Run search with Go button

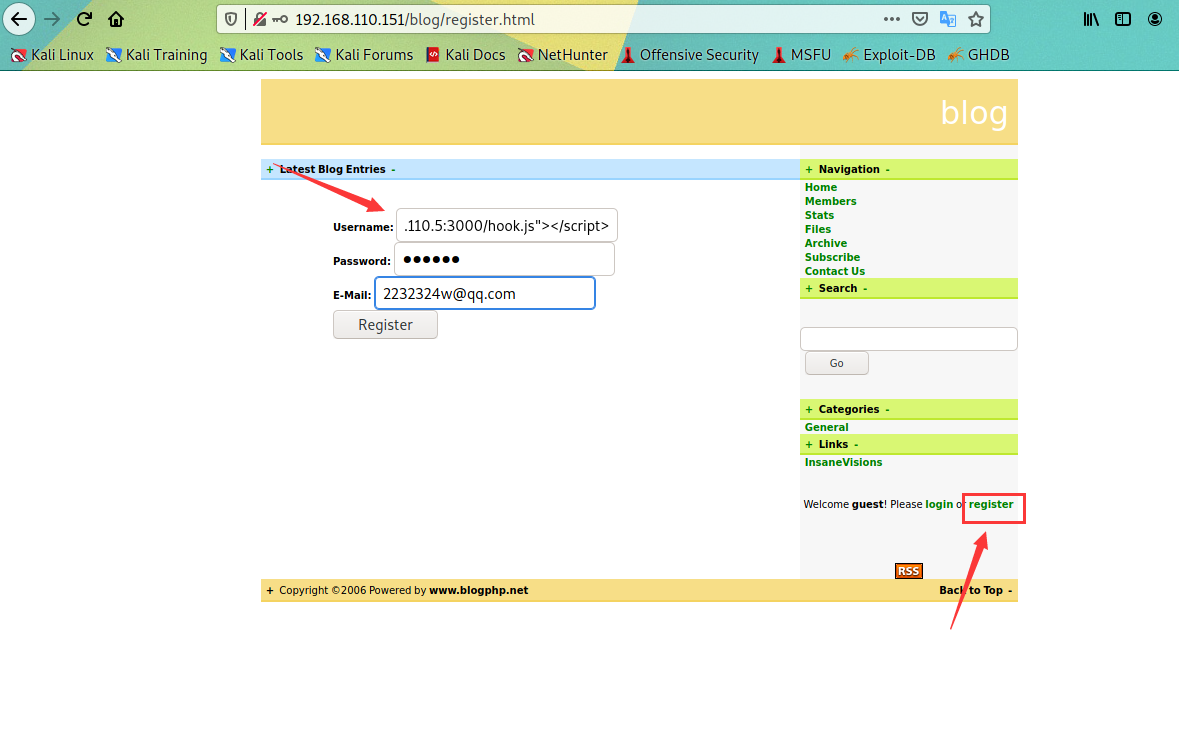(x=836, y=363)
